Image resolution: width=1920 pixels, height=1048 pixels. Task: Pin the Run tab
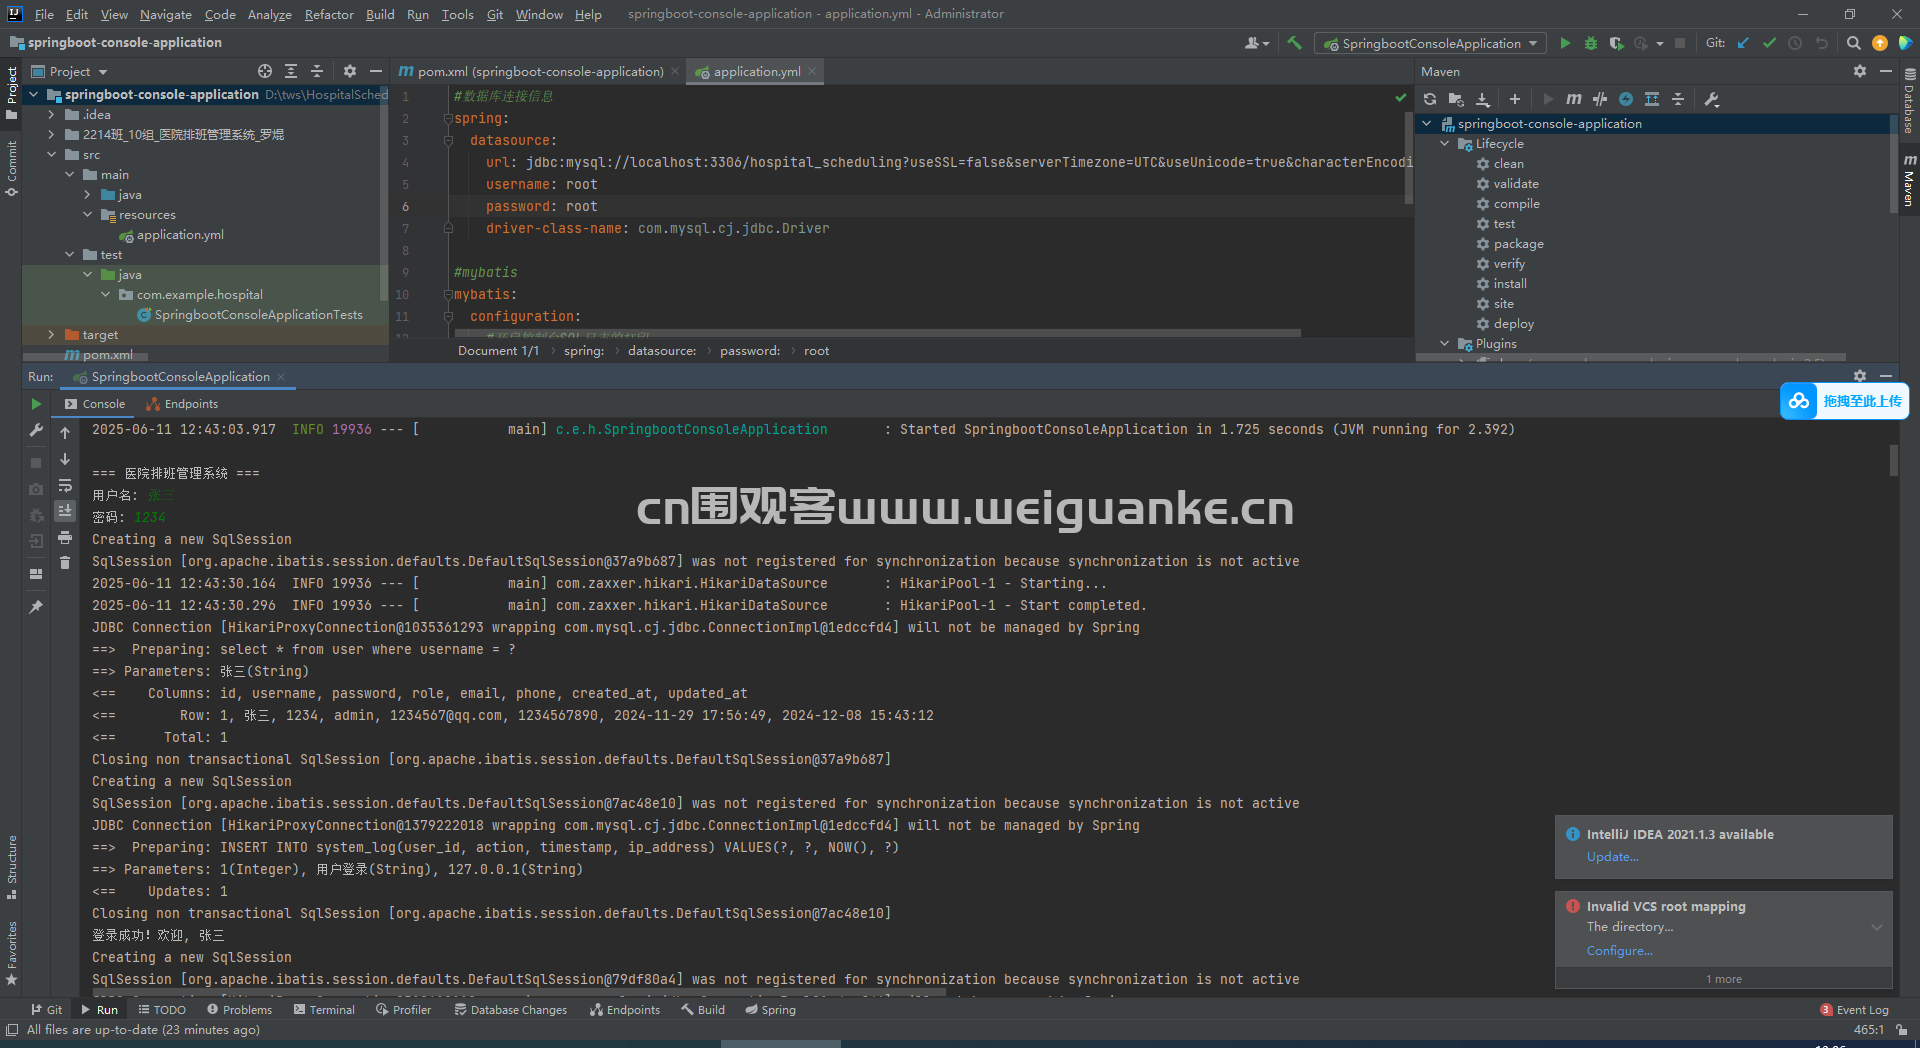coord(36,607)
